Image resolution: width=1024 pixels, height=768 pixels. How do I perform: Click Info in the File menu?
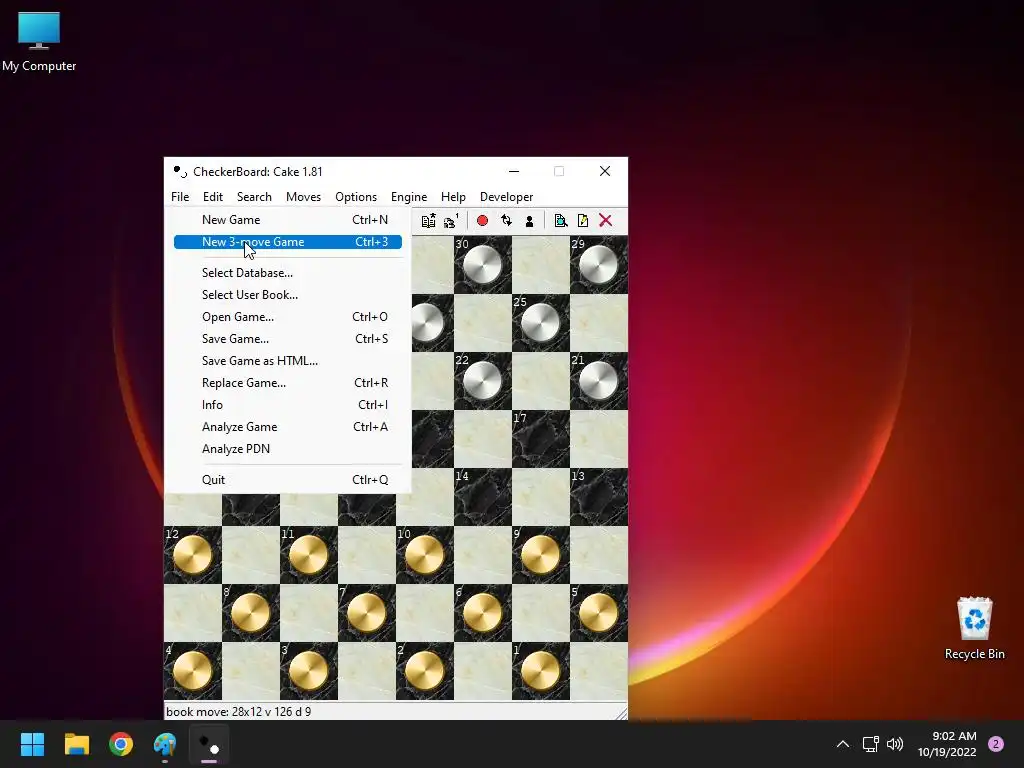tap(287, 405)
